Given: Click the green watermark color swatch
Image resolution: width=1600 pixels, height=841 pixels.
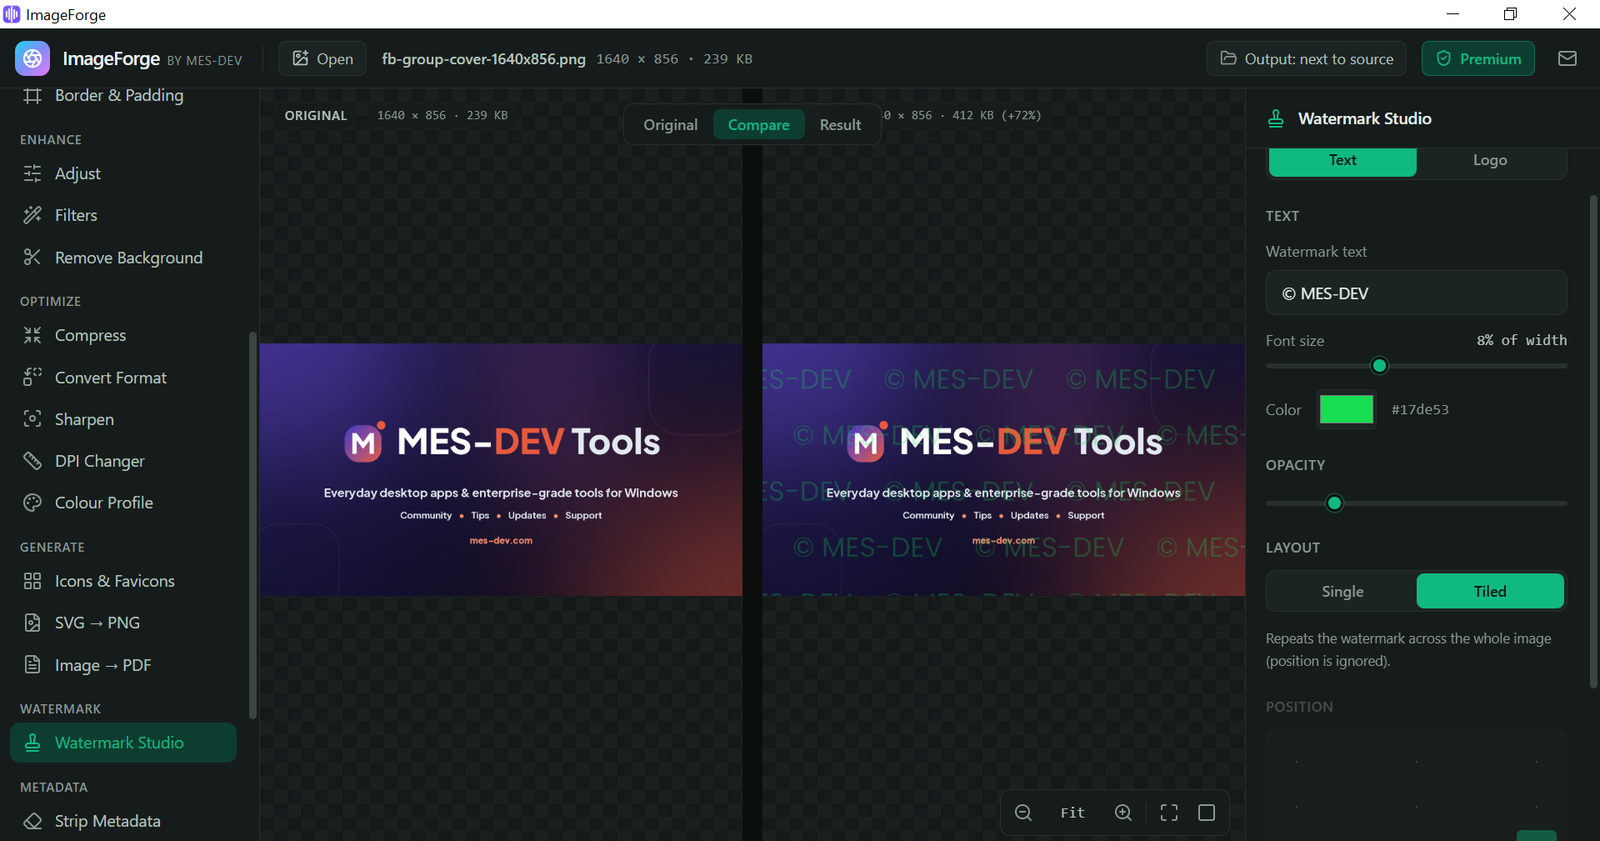Looking at the screenshot, I should pyautogui.click(x=1346, y=409).
